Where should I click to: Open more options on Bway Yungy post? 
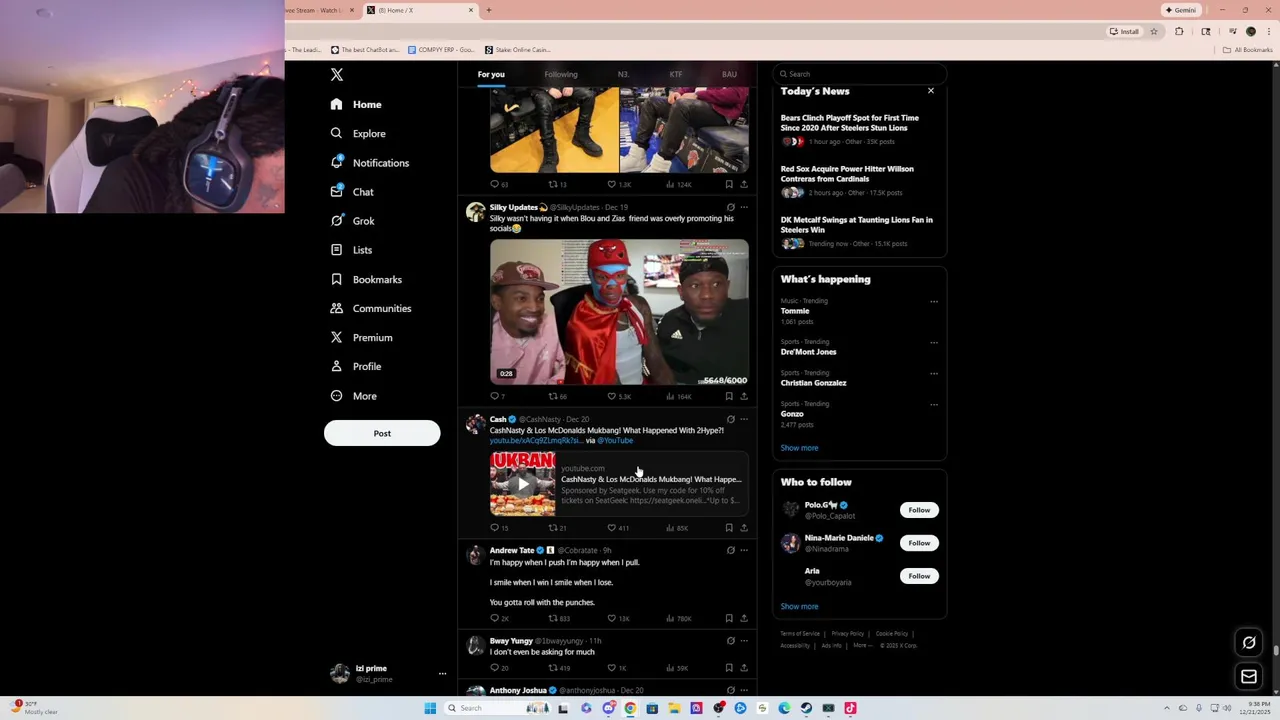pos(743,641)
